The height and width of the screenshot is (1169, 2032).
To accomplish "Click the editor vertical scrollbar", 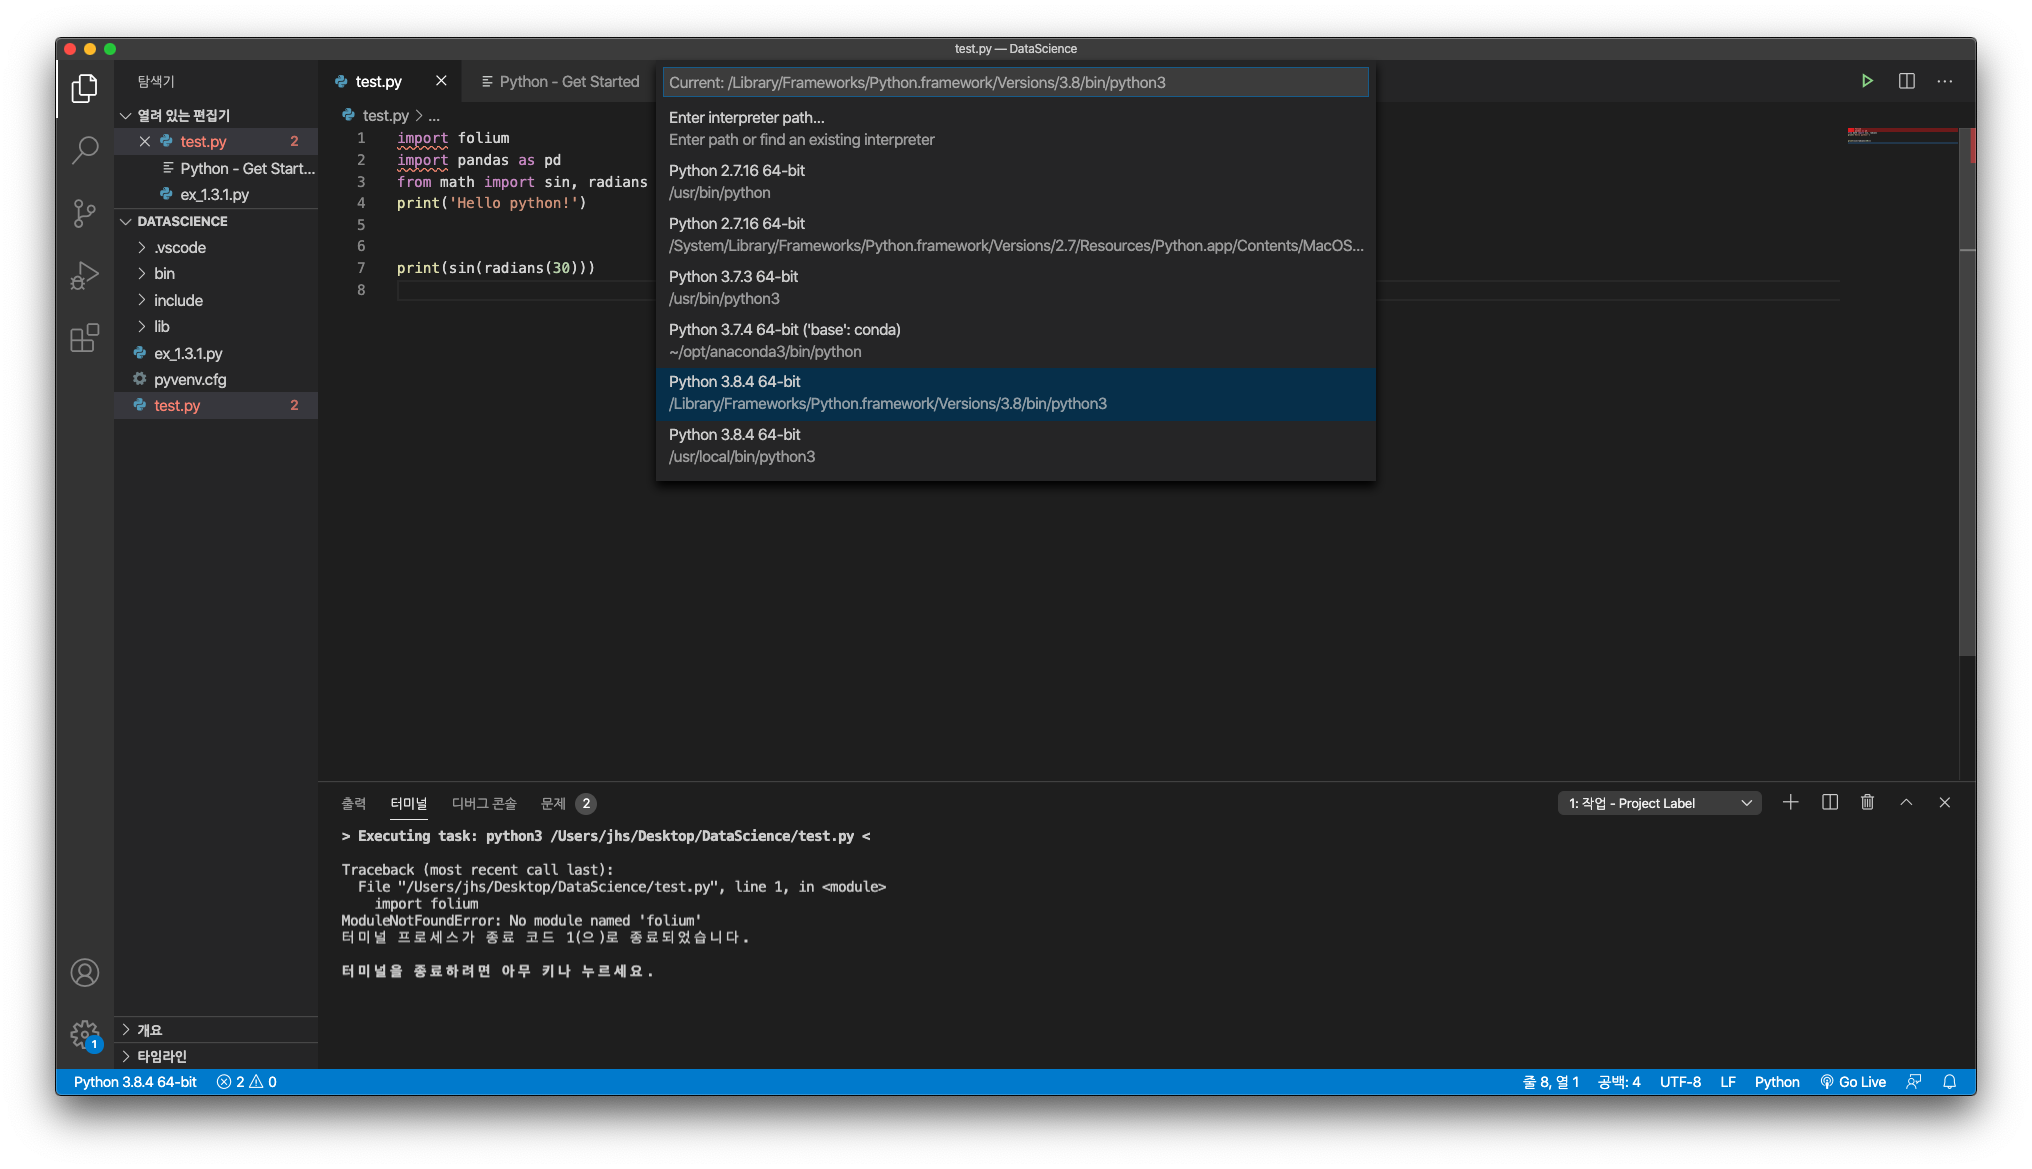I will 1967,390.
